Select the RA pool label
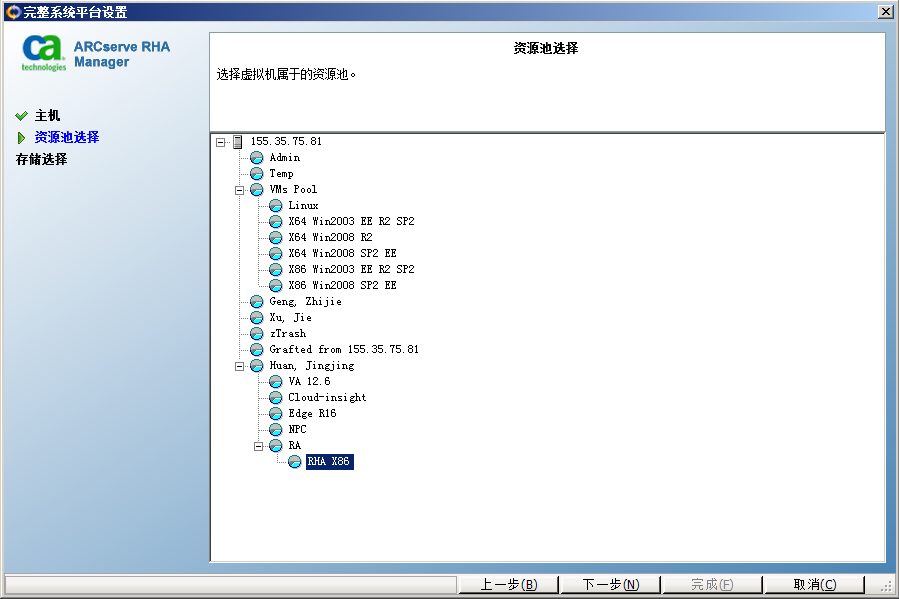899x599 pixels. pos(295,446)
